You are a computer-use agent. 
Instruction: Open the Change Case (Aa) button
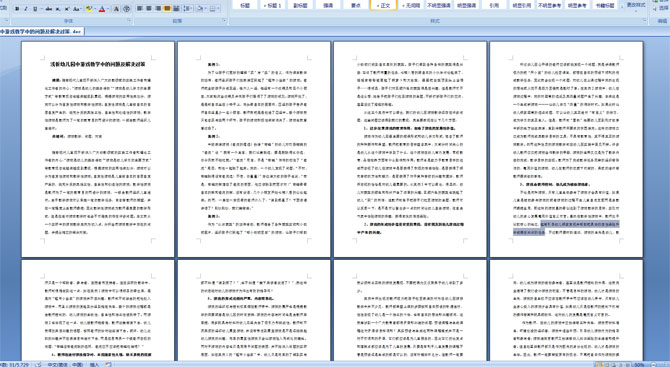point(76,9)
